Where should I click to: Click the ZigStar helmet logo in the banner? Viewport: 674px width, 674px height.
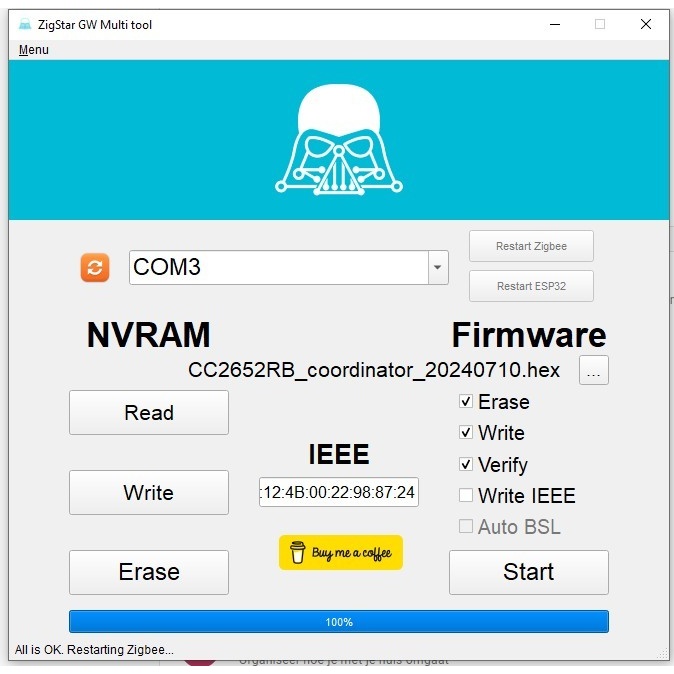(339, 140)
